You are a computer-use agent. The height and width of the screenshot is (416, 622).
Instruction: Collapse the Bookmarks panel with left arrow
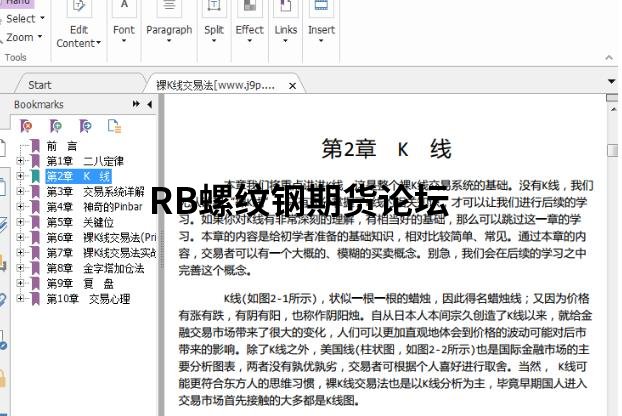coord(150,104)
